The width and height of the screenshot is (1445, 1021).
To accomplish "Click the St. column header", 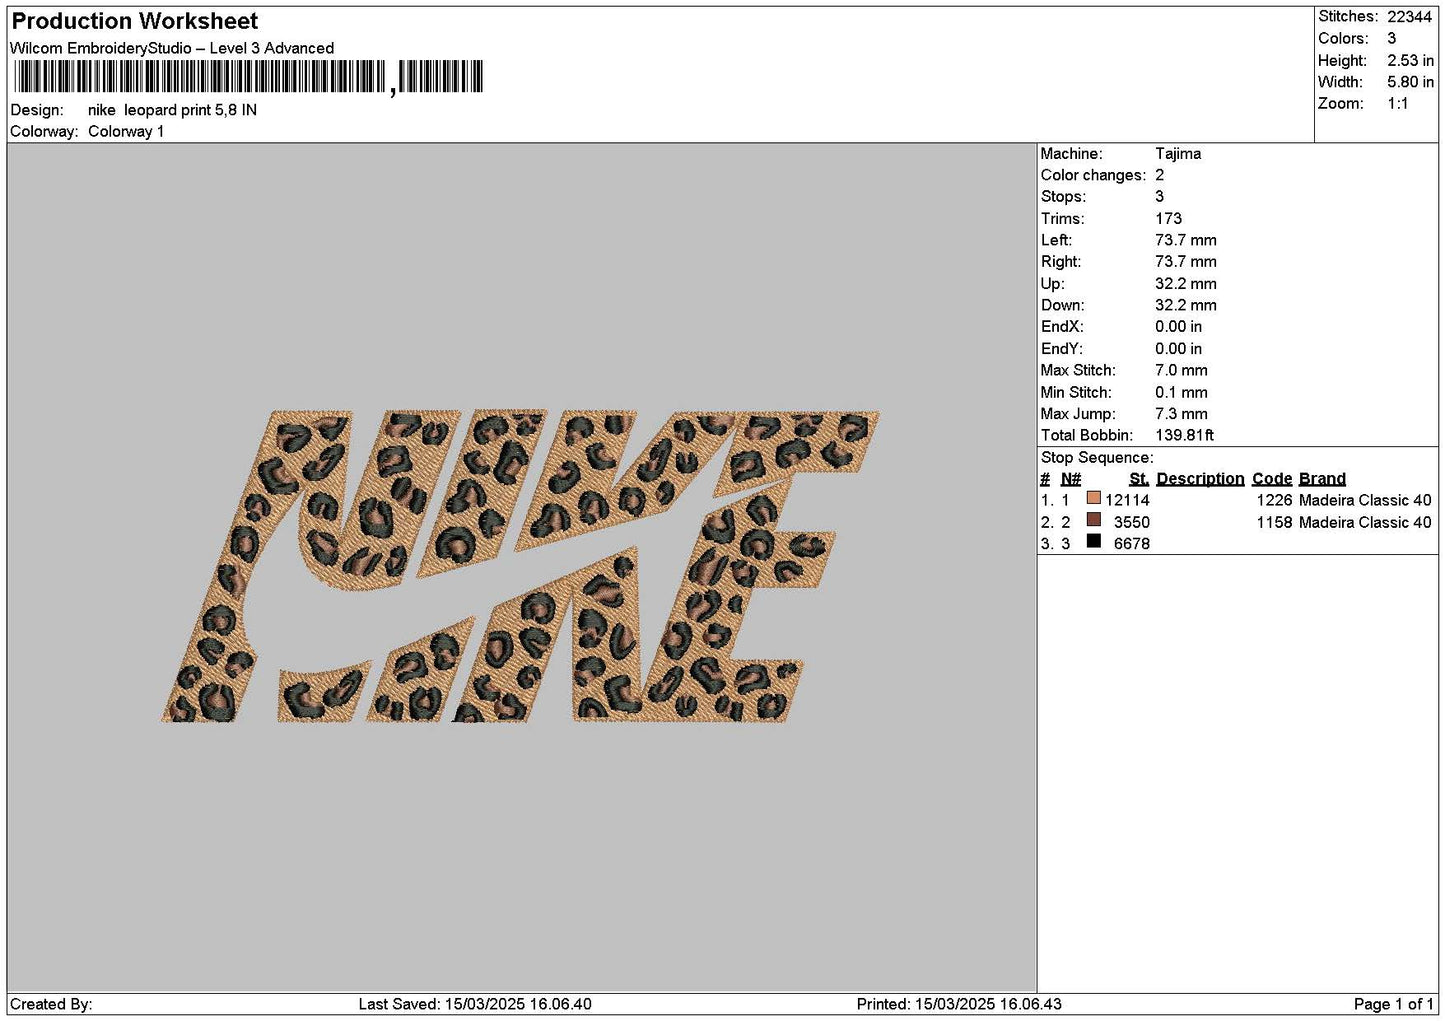I will pos(1139,479).
